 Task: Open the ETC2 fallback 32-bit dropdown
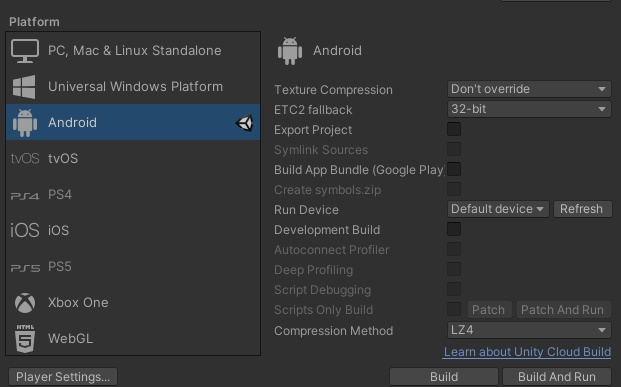[529, 109]
